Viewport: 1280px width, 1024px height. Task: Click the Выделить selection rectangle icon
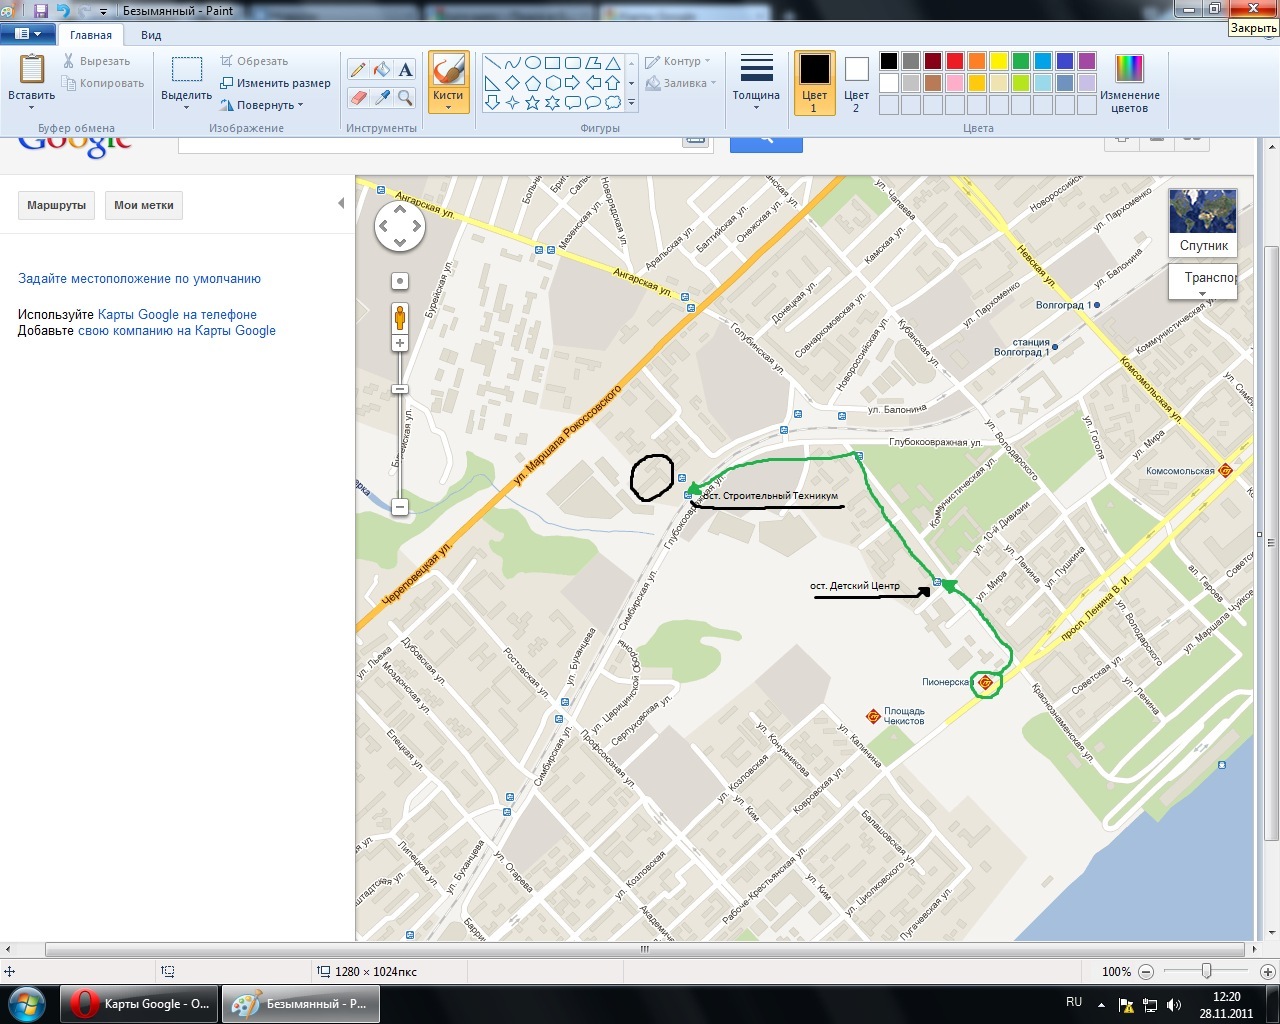pyautogui.click(x=186, y=70)
